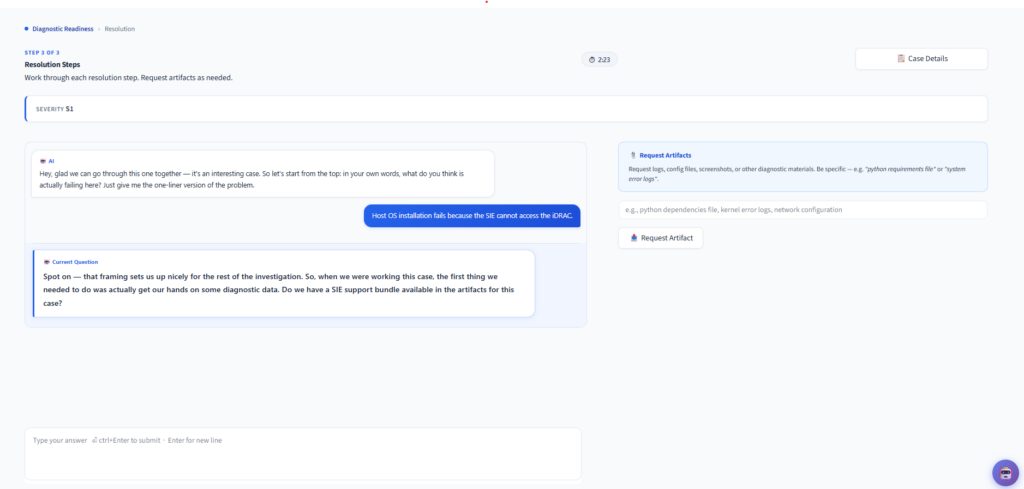Click the 2:23 timer badge
Screen dimensions: 1024x489
pos(600,59)
